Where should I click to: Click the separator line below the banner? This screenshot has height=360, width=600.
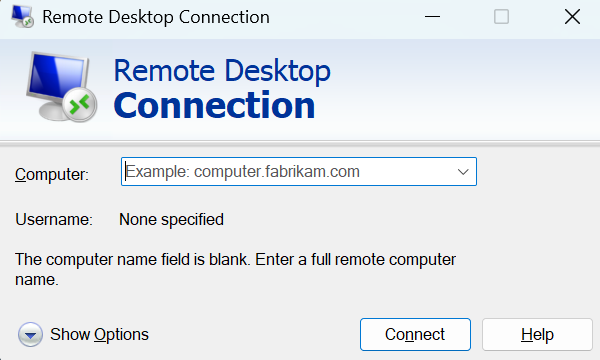tap(300, 143)
